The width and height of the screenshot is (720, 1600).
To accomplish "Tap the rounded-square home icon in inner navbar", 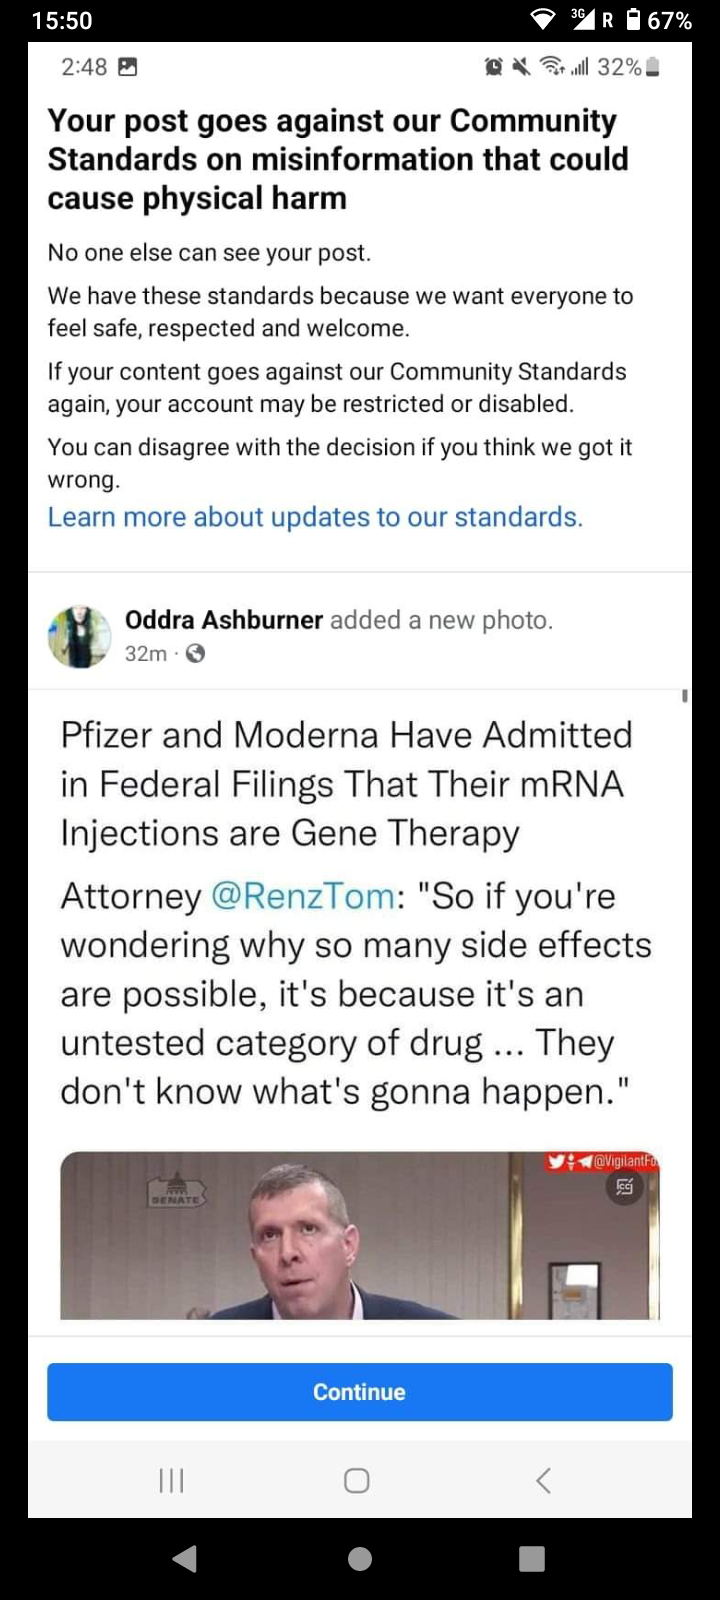I will click(x=357, y=1480).
